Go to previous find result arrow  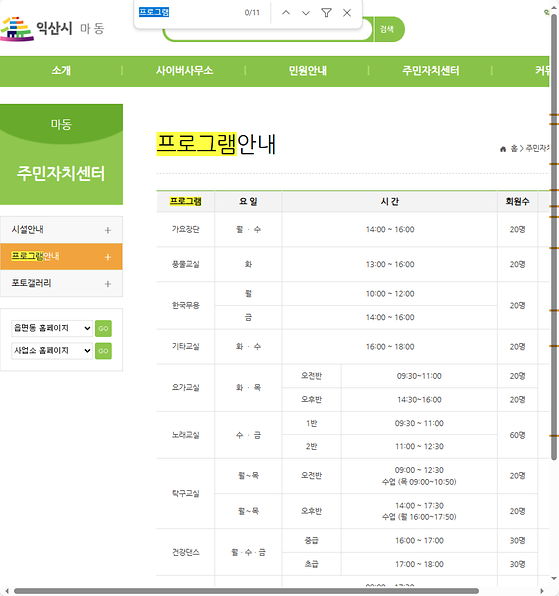click(286, 13)
